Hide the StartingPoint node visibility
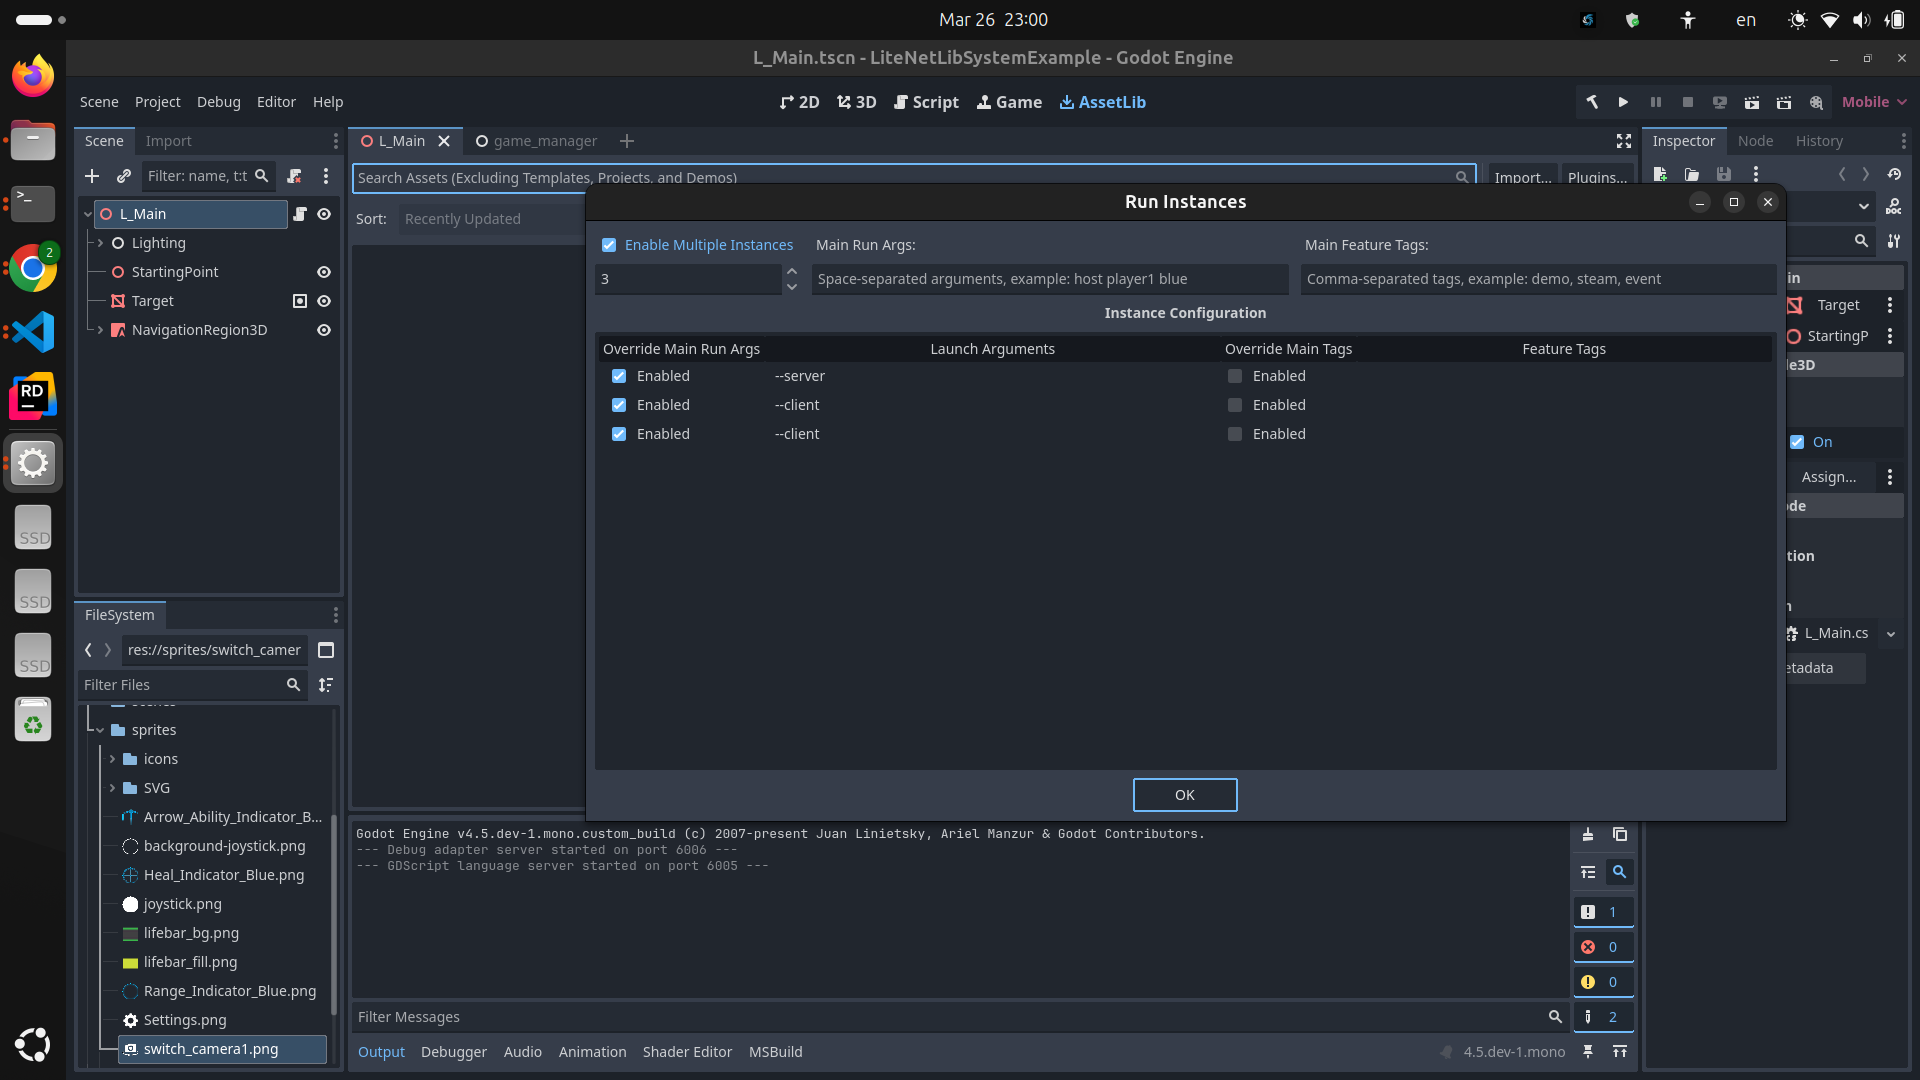This screenshot has height=1080, width=1920. (x=324, y=272)
